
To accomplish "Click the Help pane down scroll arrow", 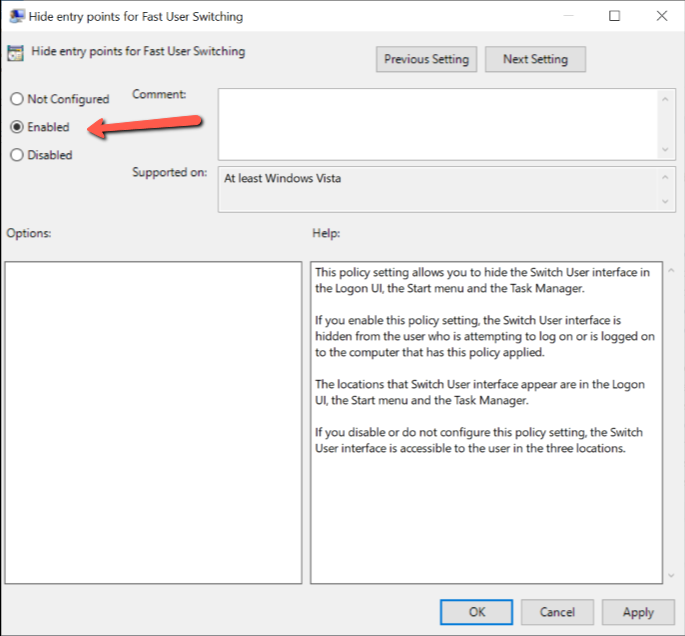I will tap(671, 576).
